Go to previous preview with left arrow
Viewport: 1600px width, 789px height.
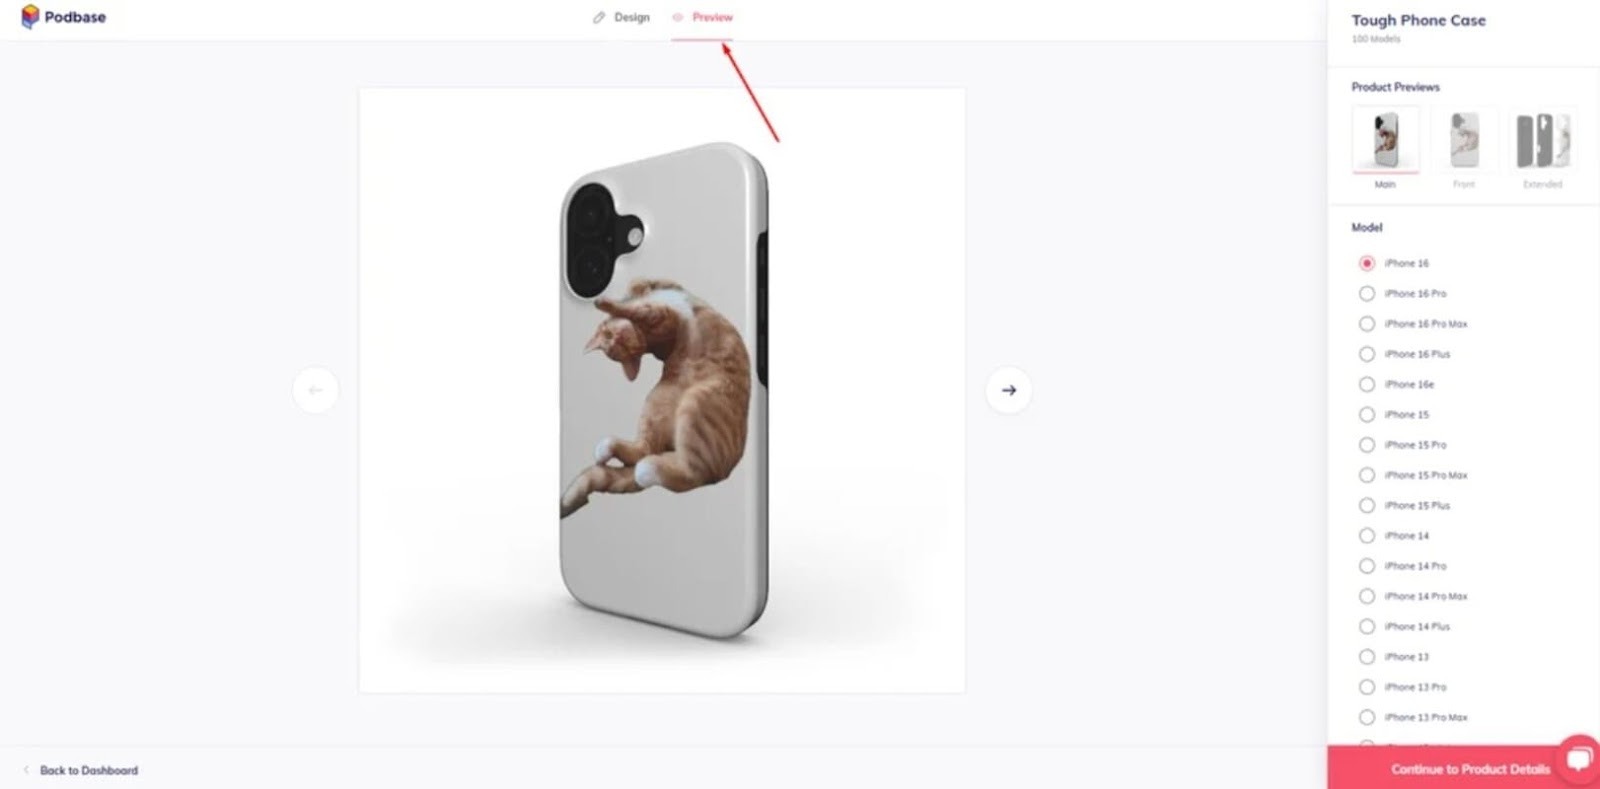click(x=316, y=390)
